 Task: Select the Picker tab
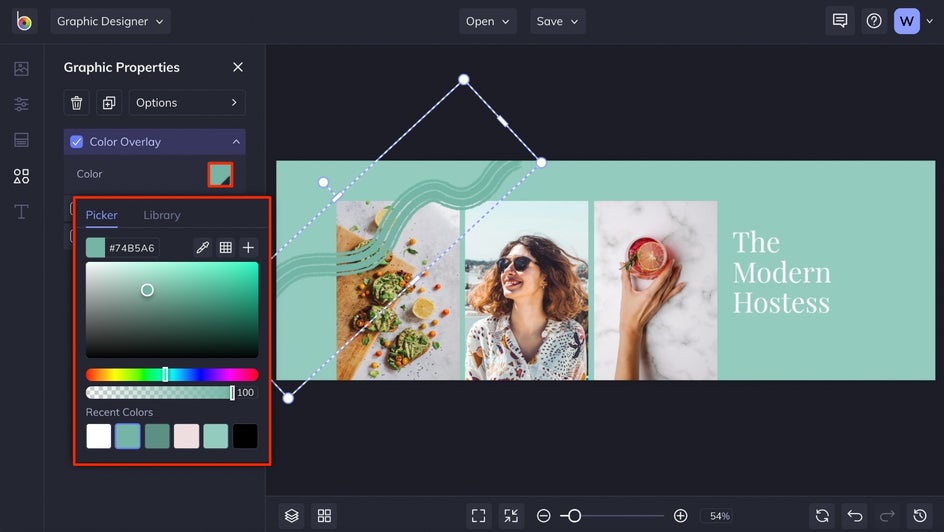tap(101, 215)
